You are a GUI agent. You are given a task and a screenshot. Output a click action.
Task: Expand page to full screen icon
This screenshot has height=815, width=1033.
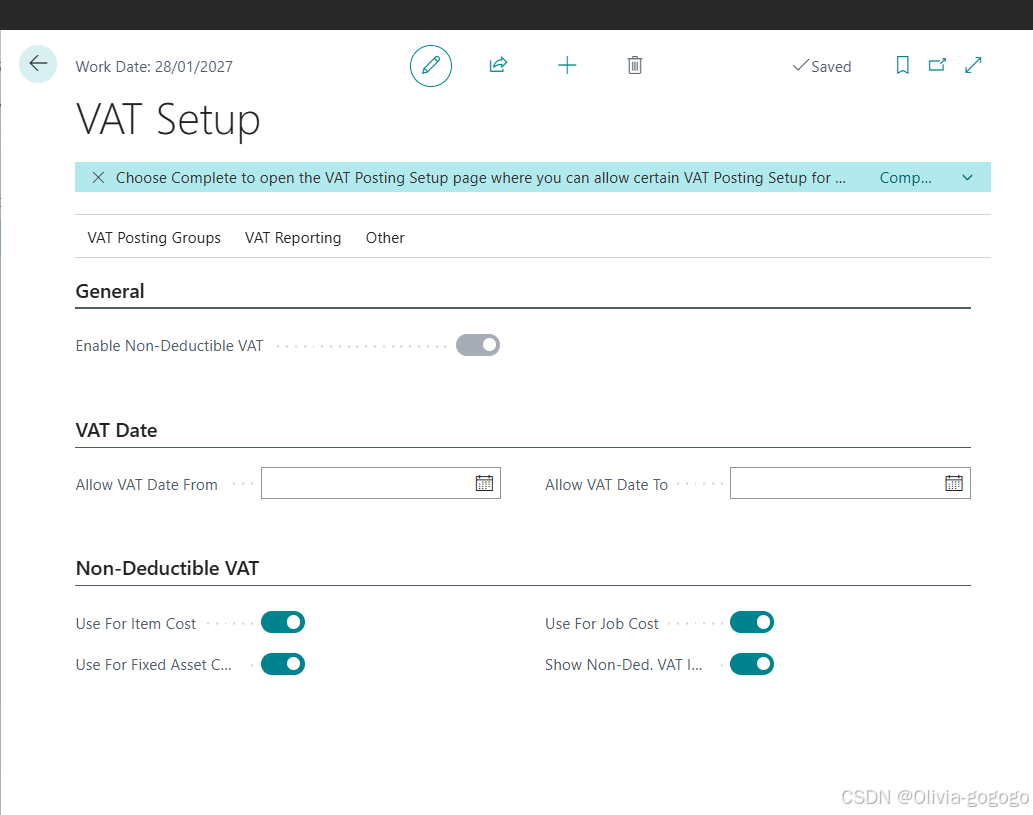point(973,65)
